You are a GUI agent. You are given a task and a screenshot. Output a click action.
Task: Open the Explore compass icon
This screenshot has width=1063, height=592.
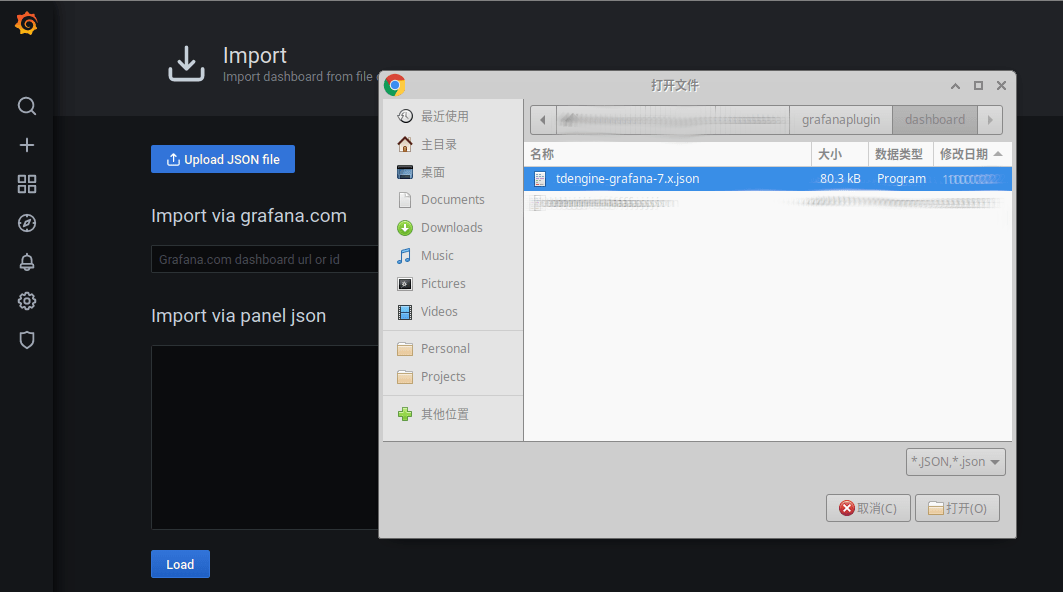pyautogui.click(x=27, y=223)
